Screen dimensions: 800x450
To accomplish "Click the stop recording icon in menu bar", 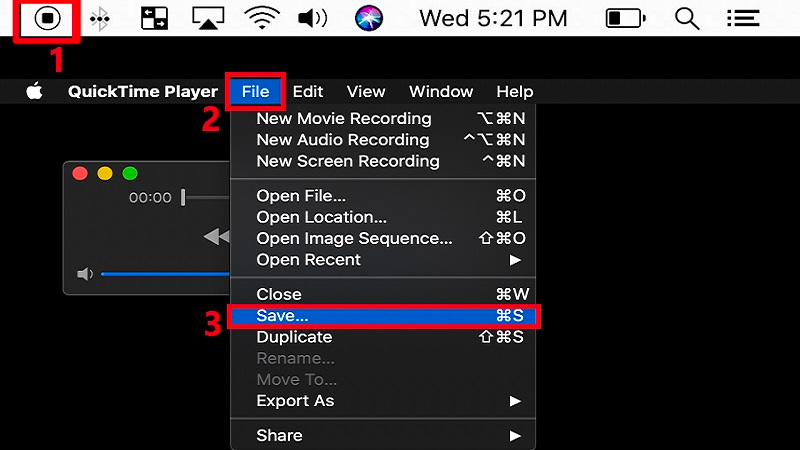I will tap(47, 18).
